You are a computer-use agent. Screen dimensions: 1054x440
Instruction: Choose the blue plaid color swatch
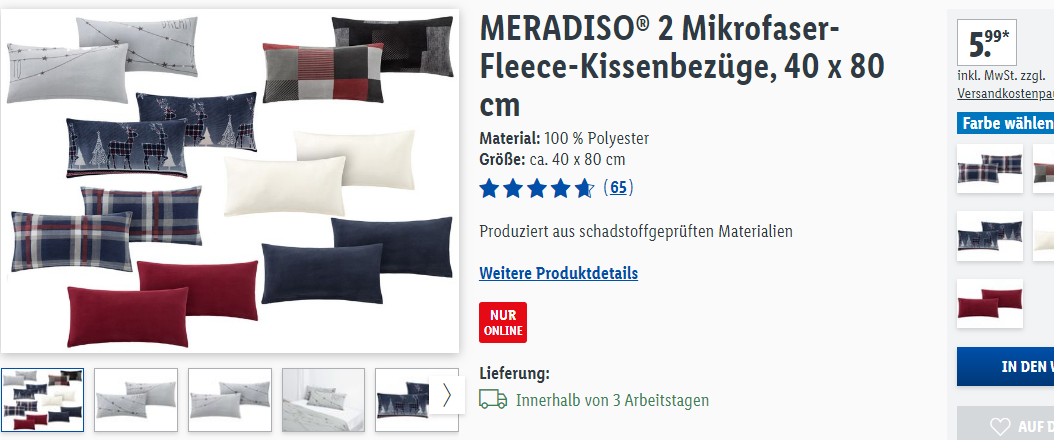tap(989, 169)
